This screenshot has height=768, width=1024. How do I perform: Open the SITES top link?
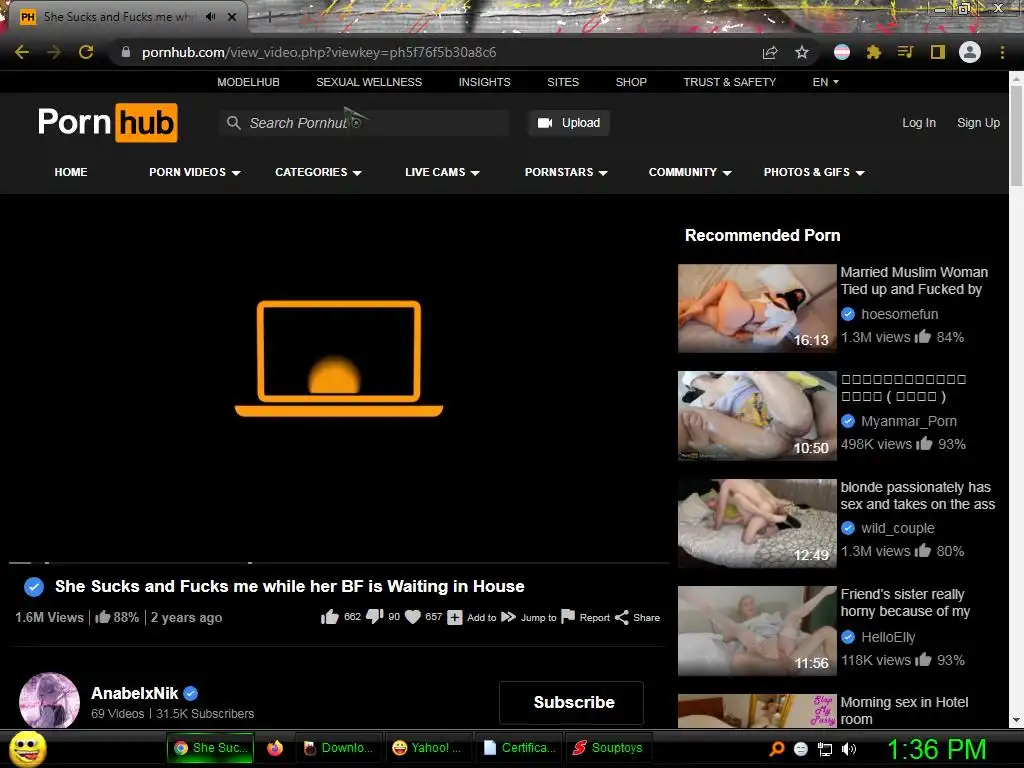[x=563, y=82]
